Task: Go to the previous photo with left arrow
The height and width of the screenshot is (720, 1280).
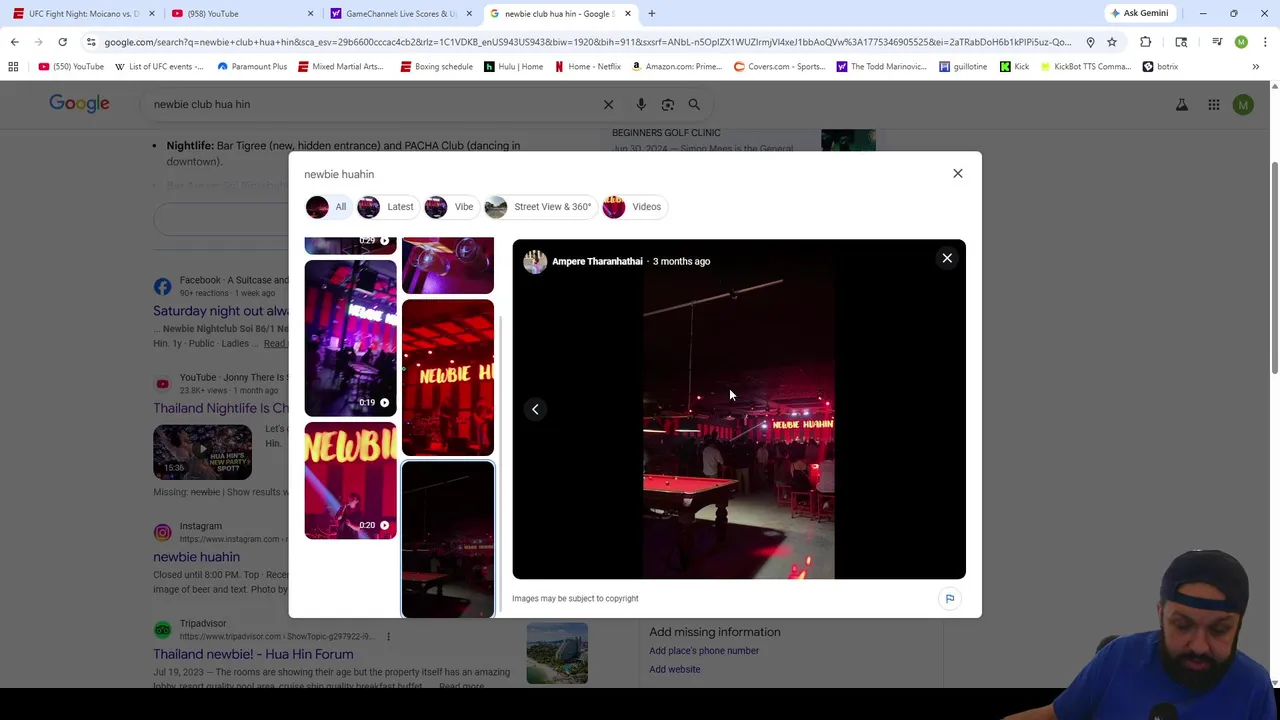Action: [x=535, y=409]
